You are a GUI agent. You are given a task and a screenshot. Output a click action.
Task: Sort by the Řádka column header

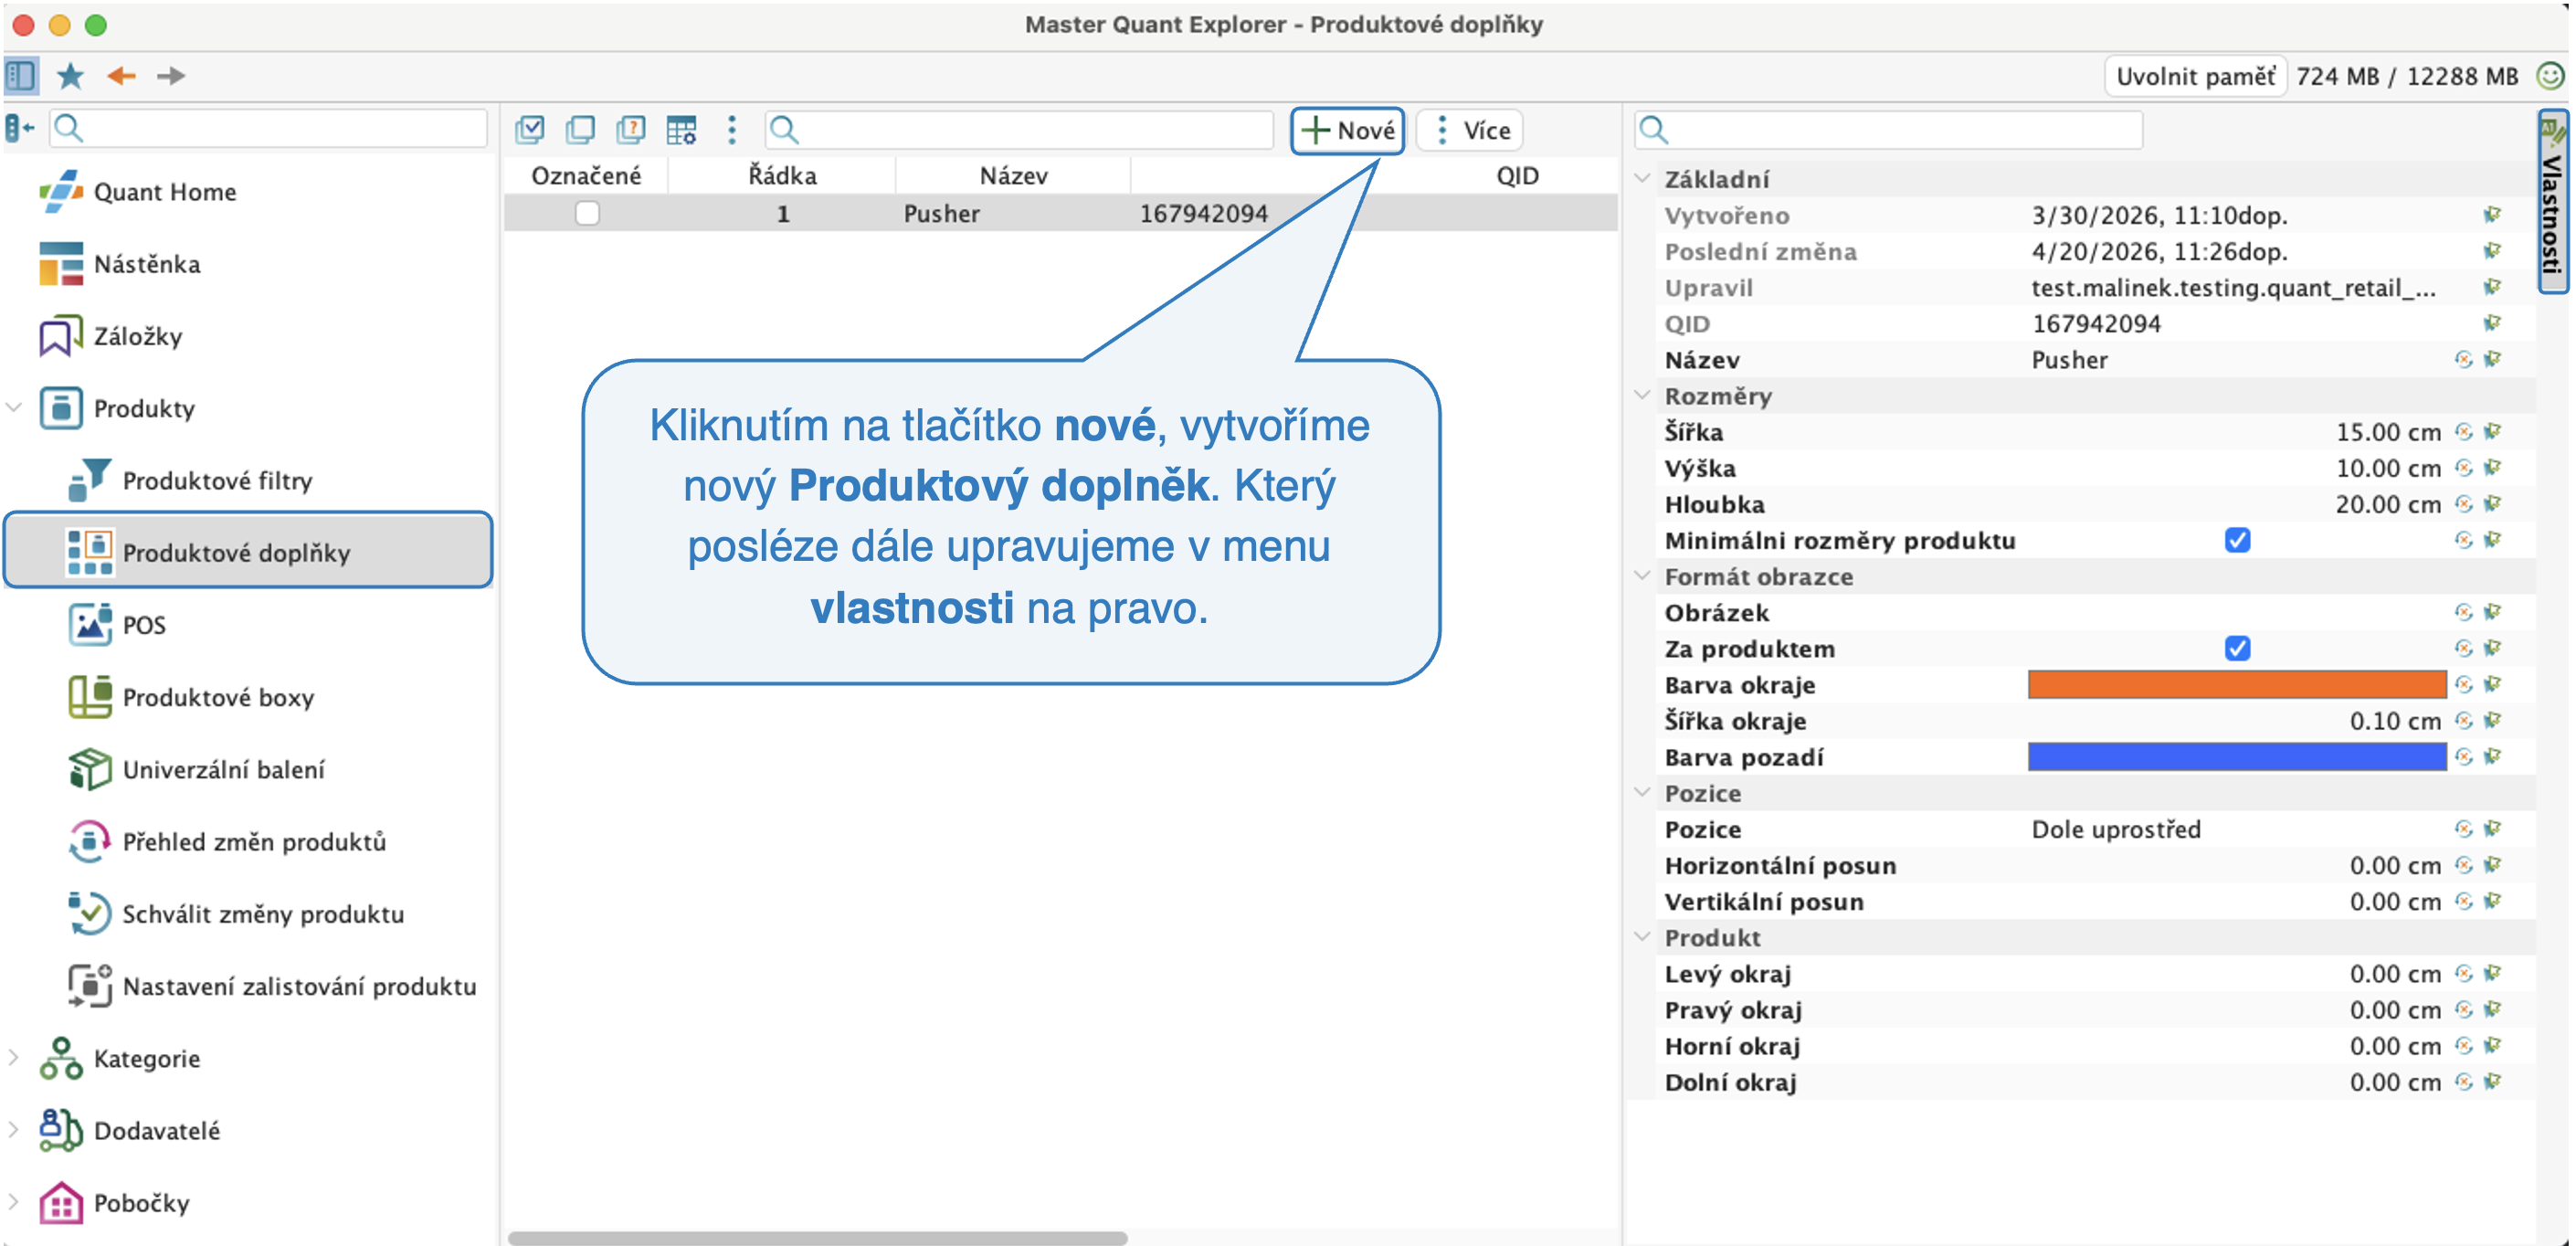[x=782, y=176]
